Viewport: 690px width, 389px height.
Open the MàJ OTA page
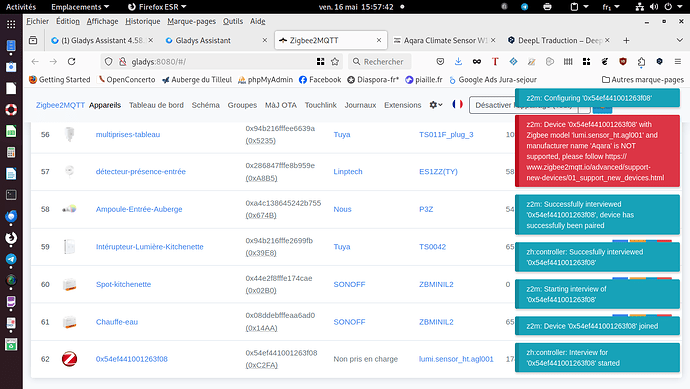click(281, 105)
